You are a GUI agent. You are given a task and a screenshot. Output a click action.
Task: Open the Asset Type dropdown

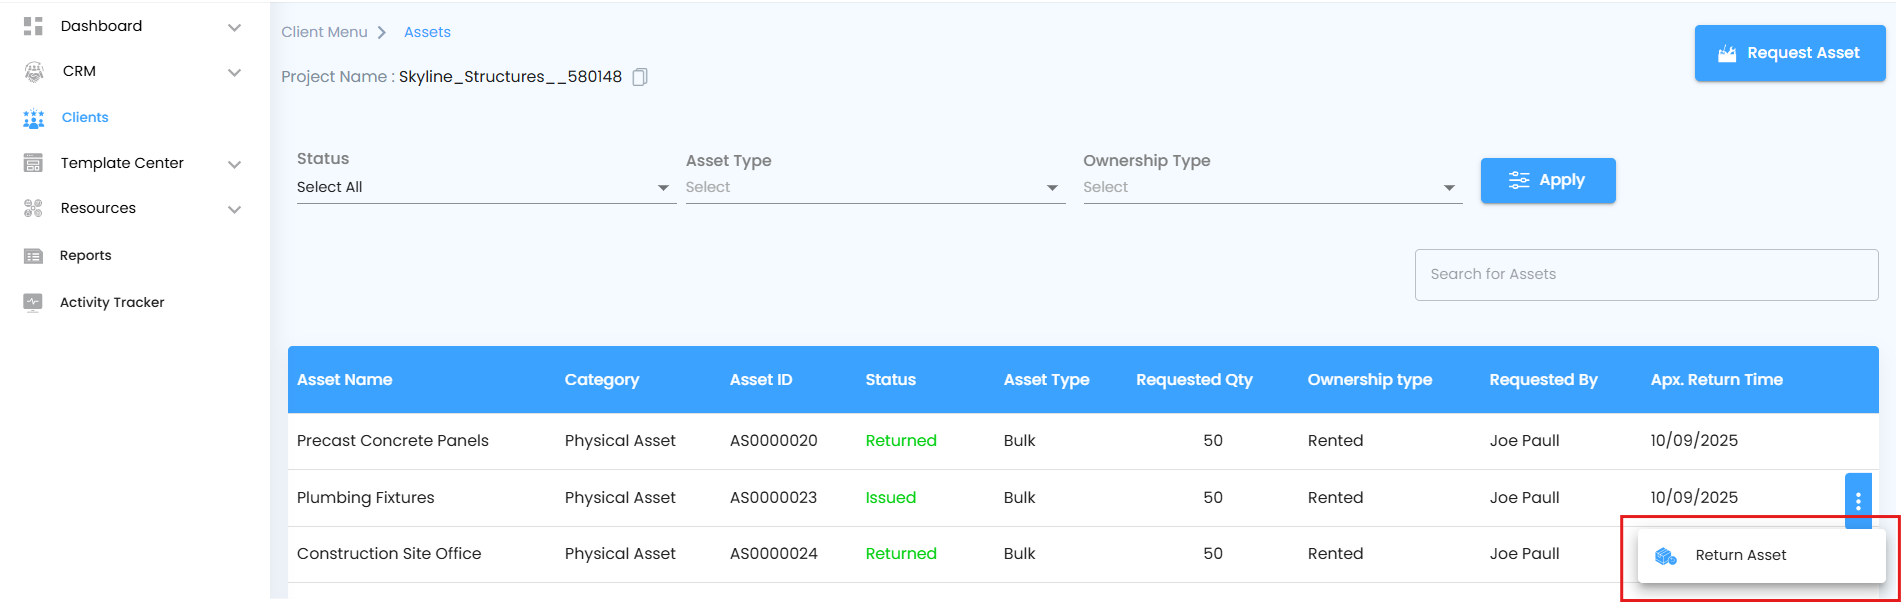(x=874, y=187)
